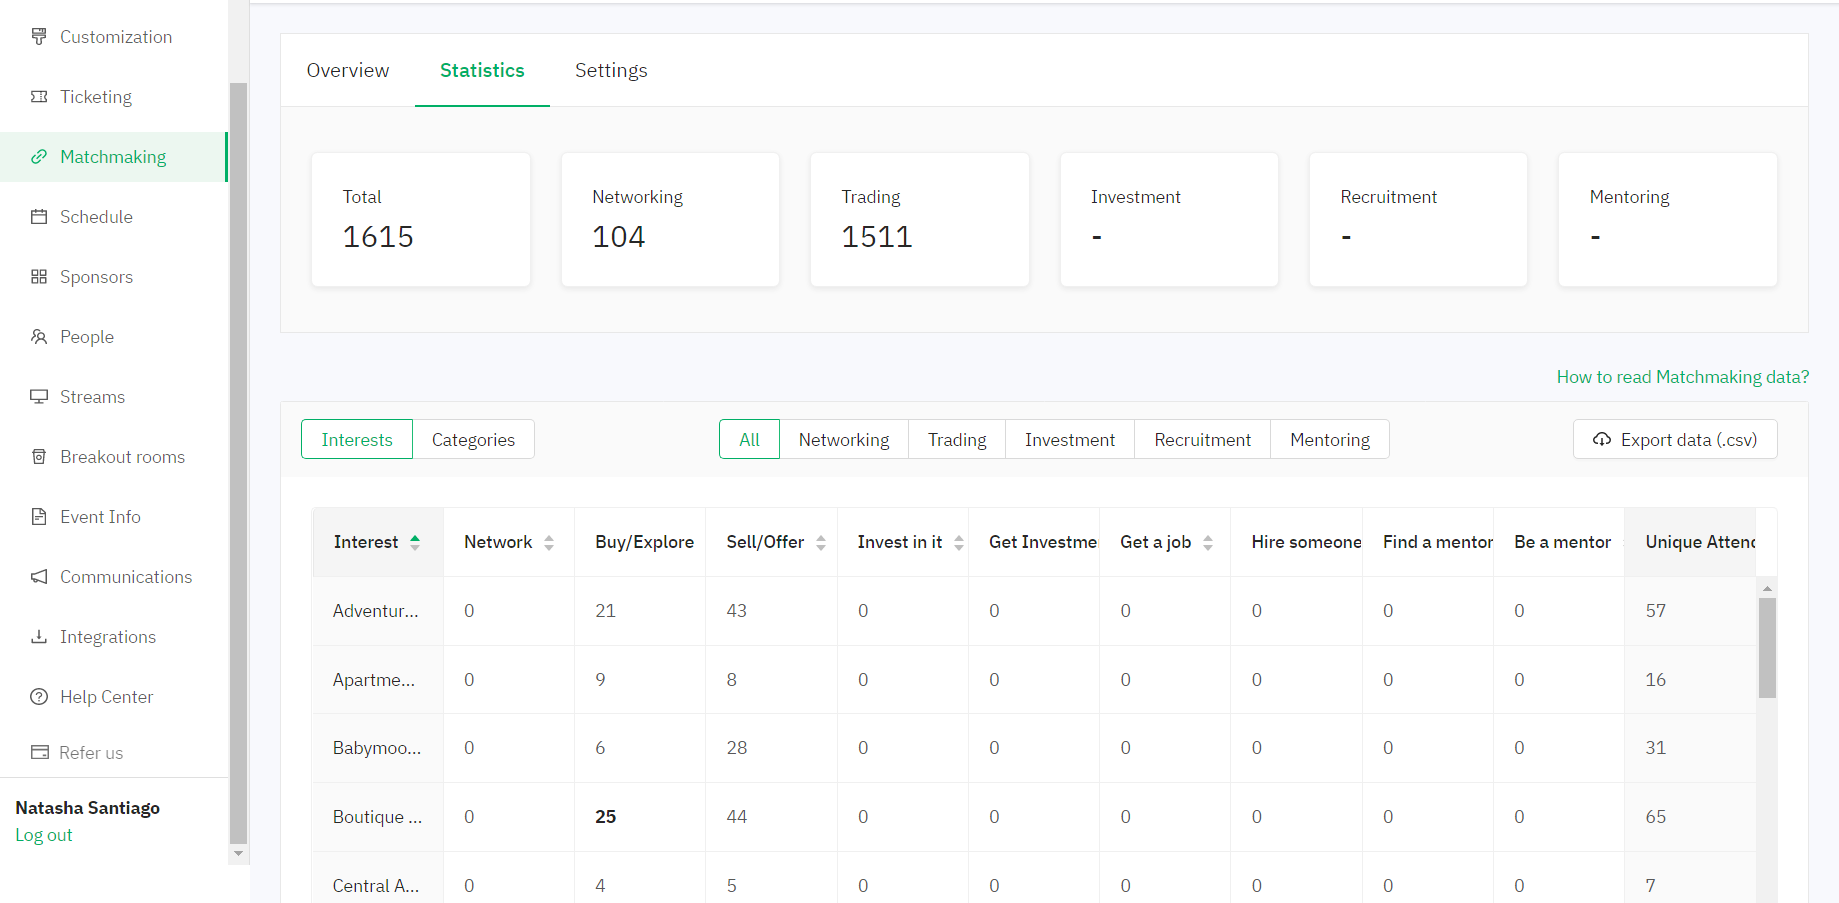Click the People users icon

(x=39, y=337)
